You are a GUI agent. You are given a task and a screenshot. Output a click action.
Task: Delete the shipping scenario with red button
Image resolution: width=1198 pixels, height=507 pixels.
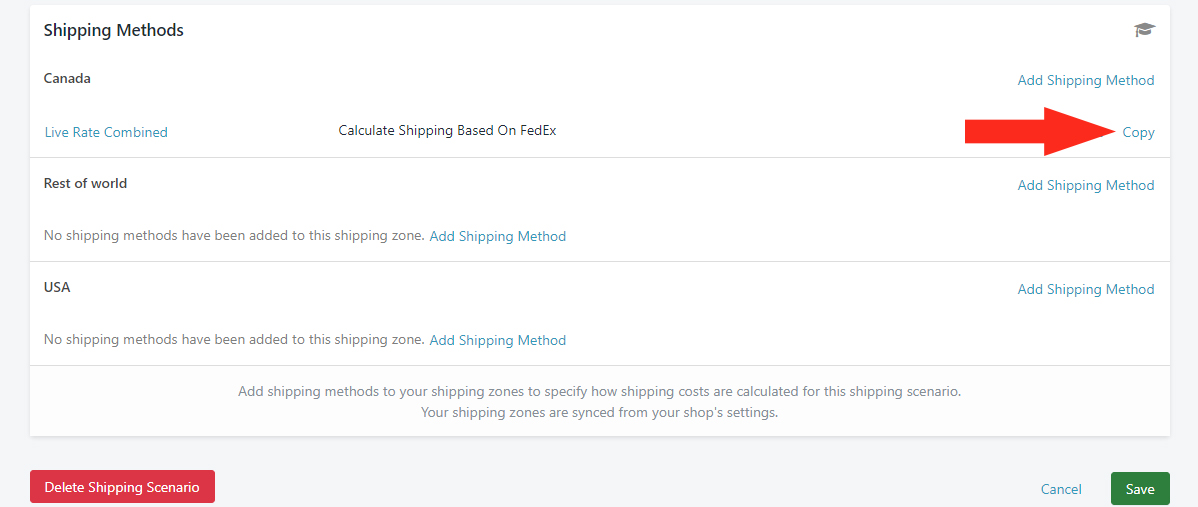[x=122, y=487]
